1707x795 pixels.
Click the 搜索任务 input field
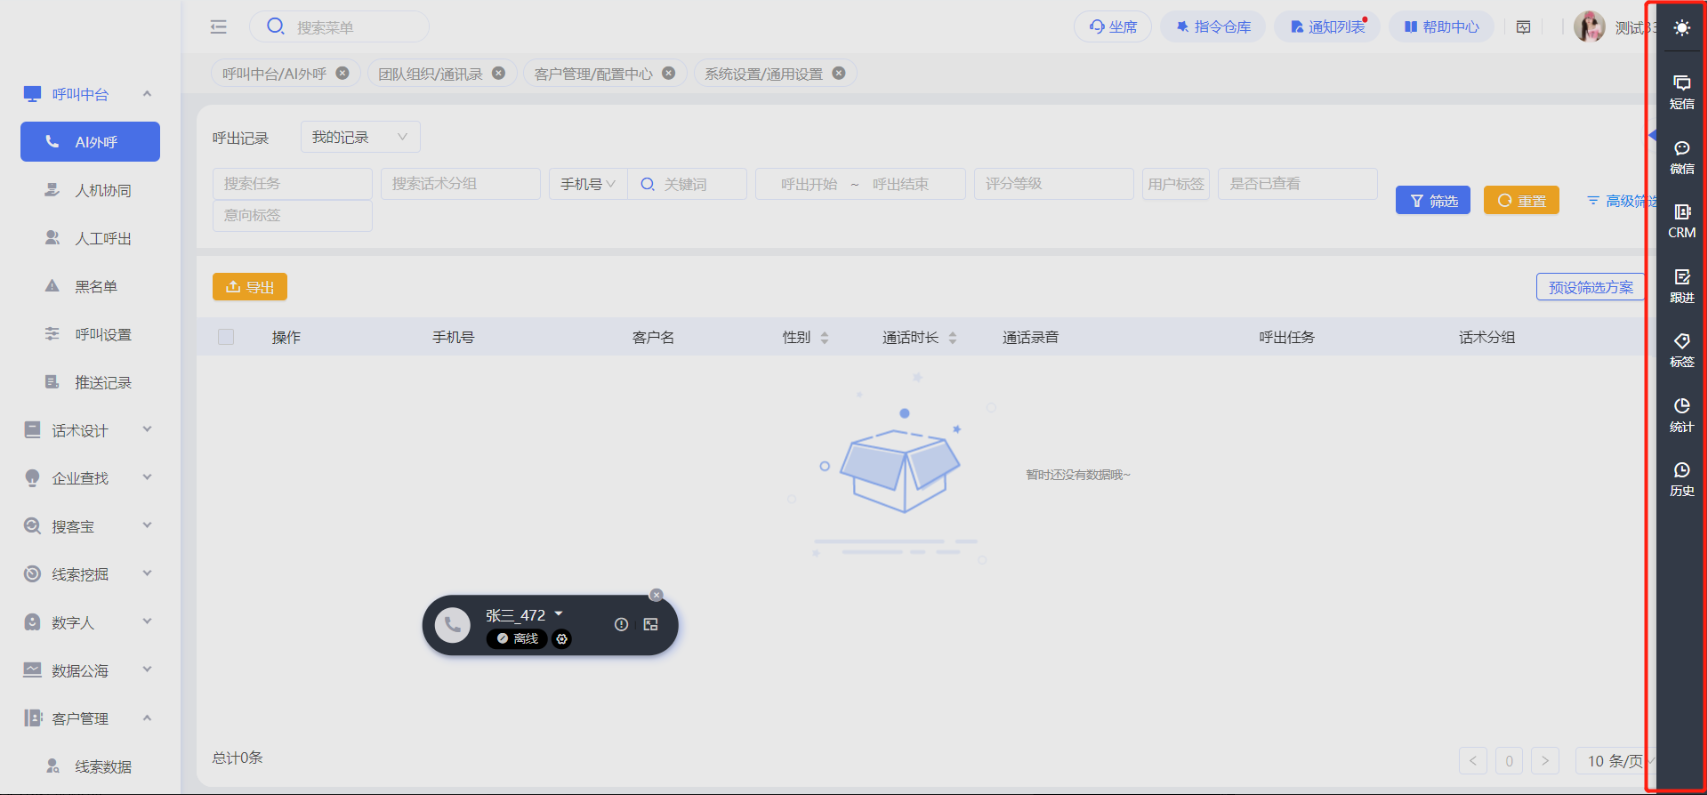pos(292,184)
